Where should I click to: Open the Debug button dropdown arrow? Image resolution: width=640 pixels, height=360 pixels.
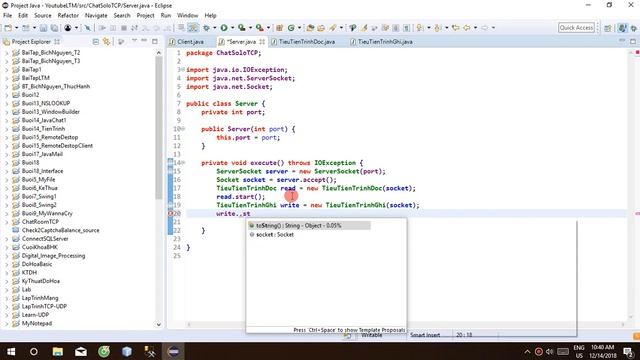(x=215, y=28)
